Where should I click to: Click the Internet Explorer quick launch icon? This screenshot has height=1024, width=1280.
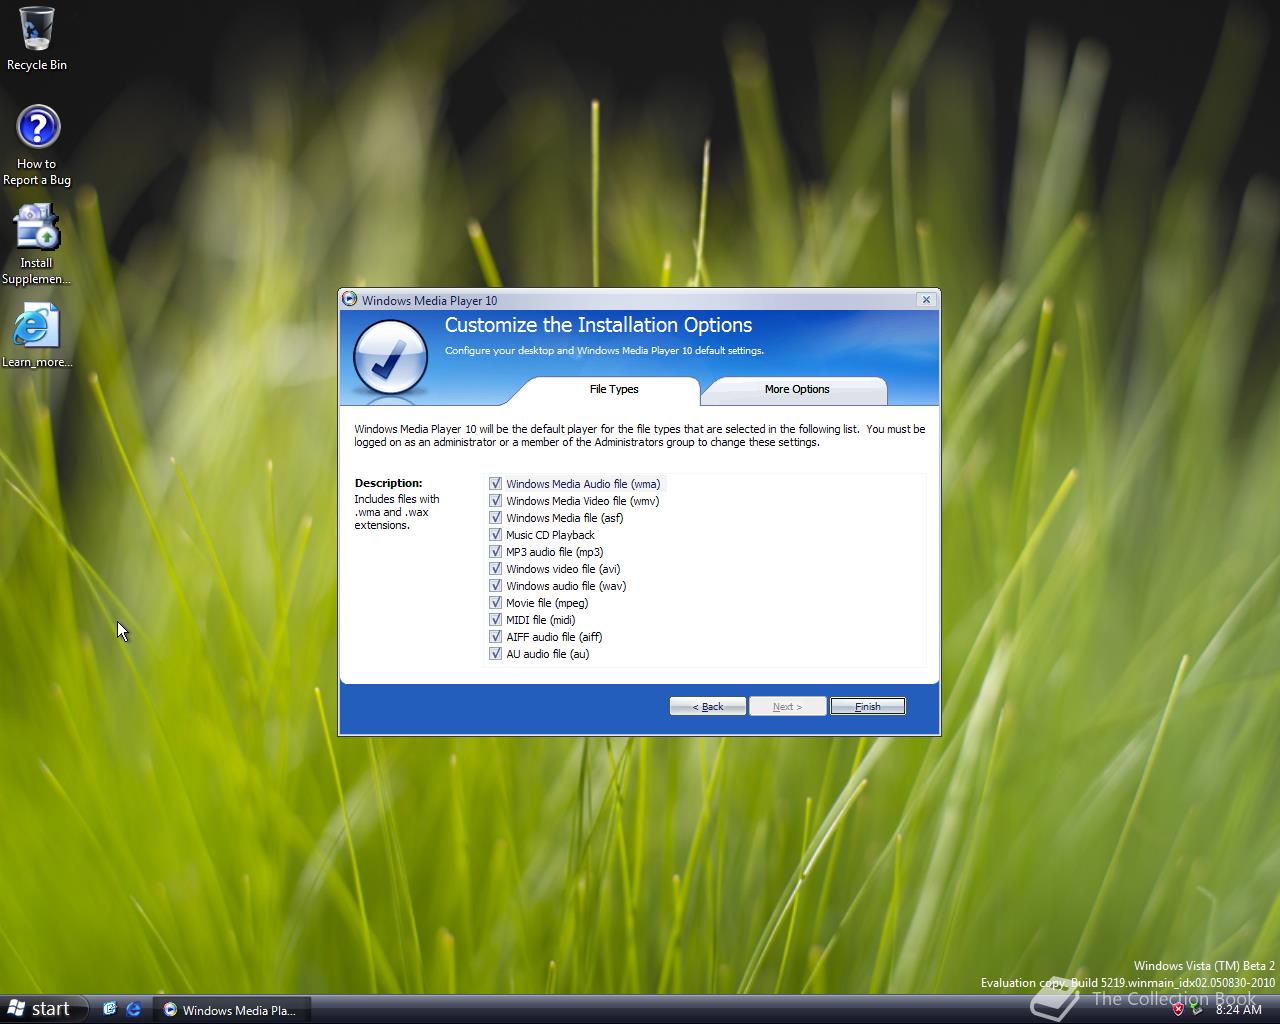point(133,1009)
